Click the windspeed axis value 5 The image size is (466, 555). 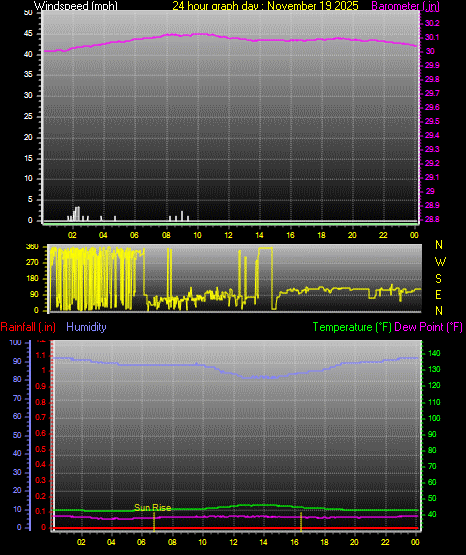(30, 200)
